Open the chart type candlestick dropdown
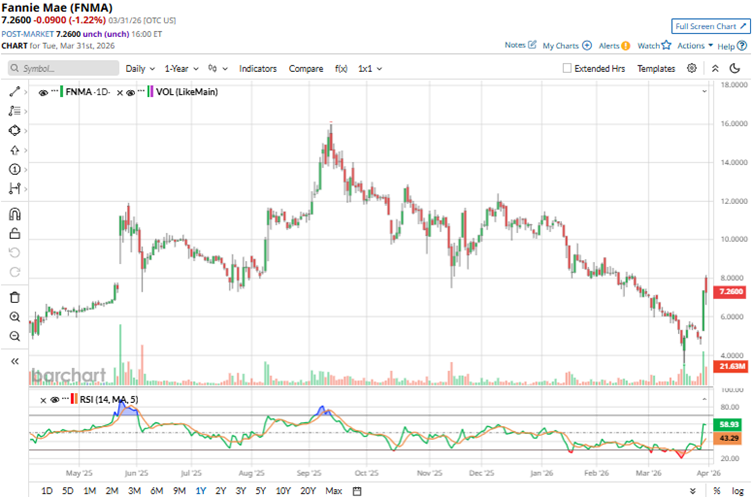The width and height of the screenshot is (752, 497). (218, 69)
